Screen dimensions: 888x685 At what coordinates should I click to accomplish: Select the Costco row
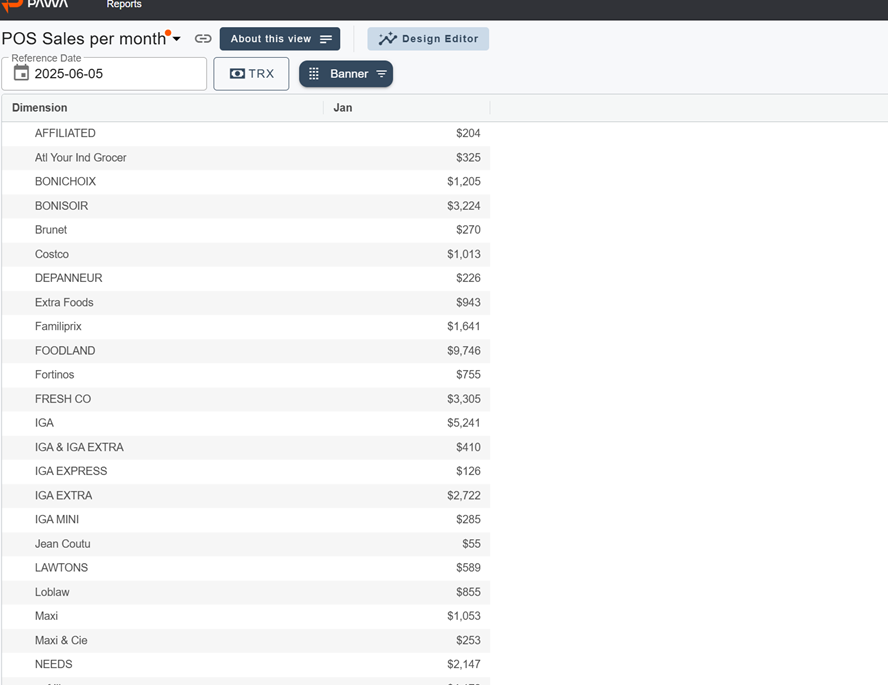coord(246,254)
